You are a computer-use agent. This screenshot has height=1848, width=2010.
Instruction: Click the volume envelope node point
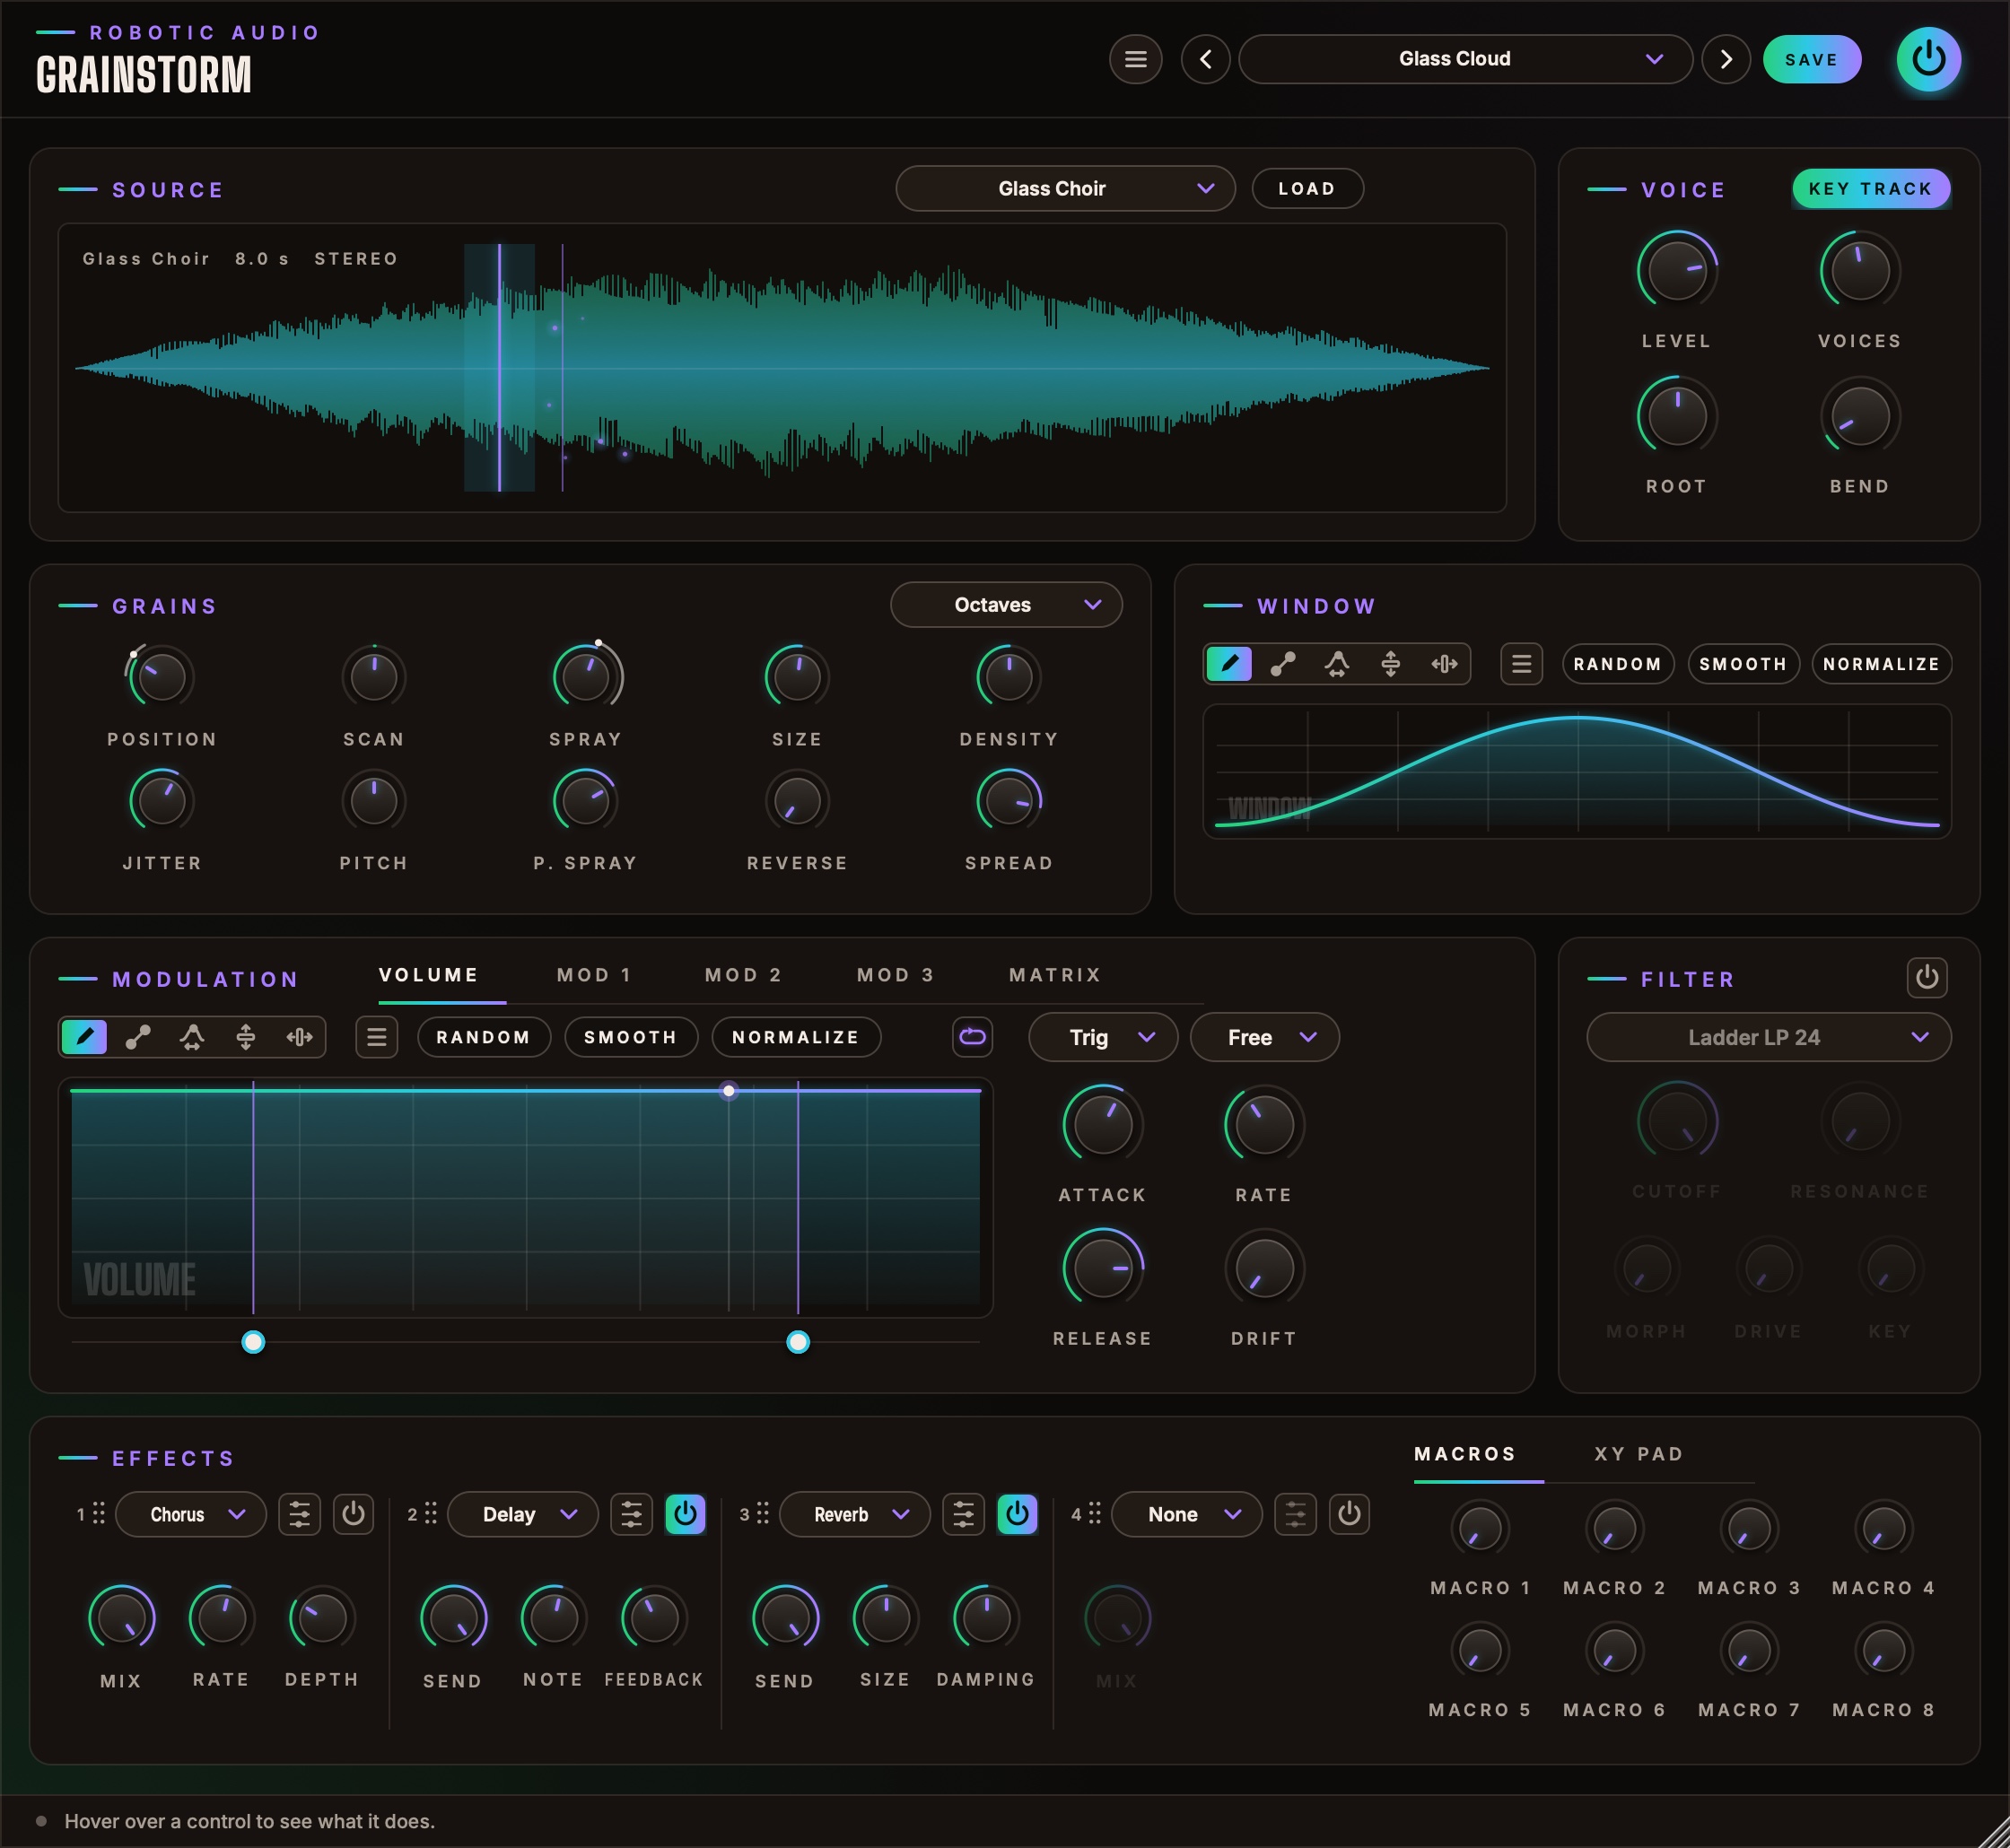tap(729, 1090)
